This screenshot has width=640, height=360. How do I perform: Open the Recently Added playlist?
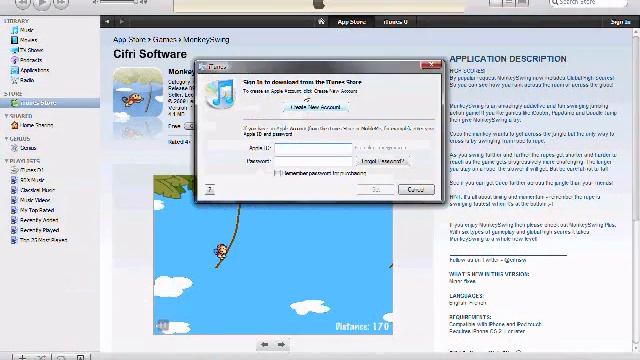coord(39,220)
